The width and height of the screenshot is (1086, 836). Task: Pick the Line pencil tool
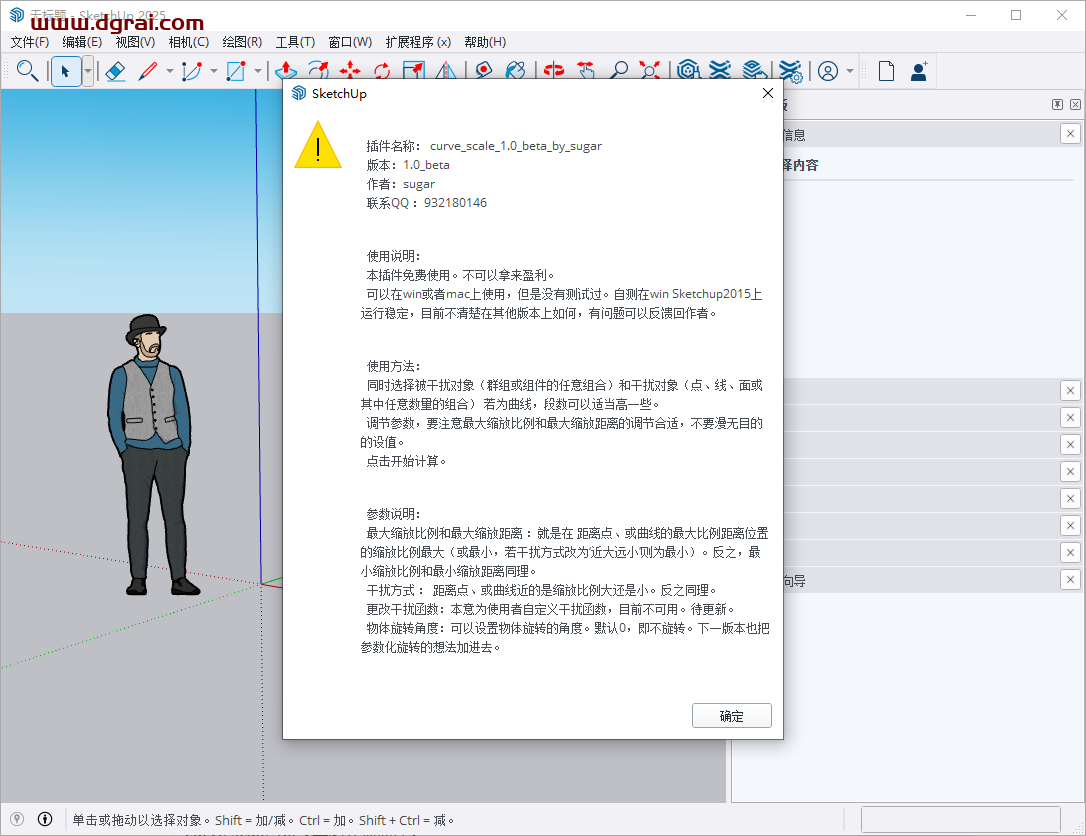point(148,71)
